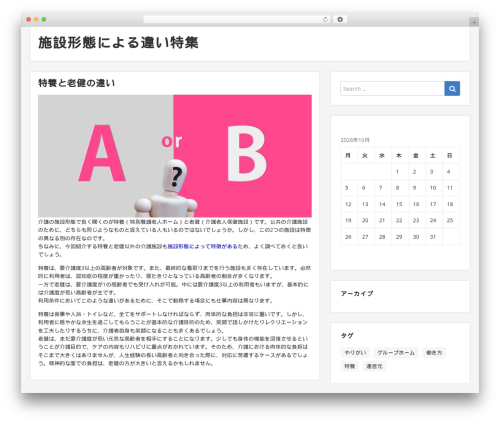Select the 特養 tag
Image resolution: width=500 pixels, height=423 pixels.
point(350,366)
